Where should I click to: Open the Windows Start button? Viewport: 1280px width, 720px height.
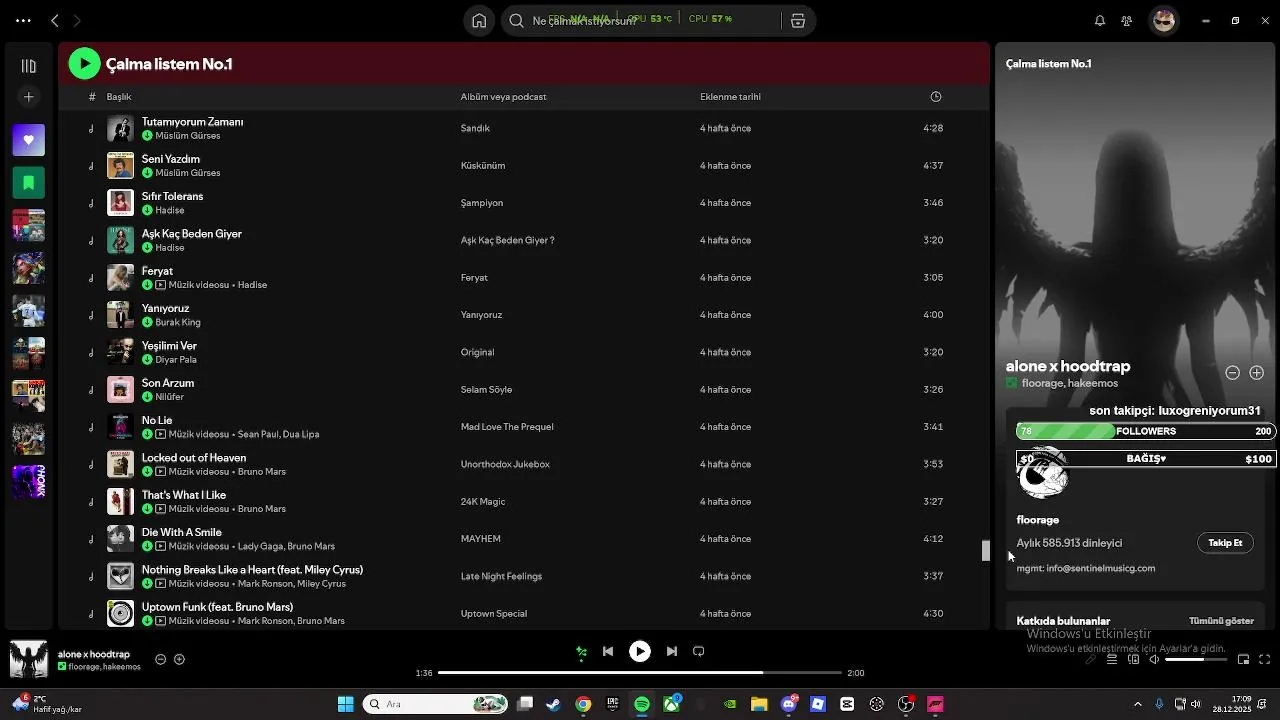(x=345, y=704)
